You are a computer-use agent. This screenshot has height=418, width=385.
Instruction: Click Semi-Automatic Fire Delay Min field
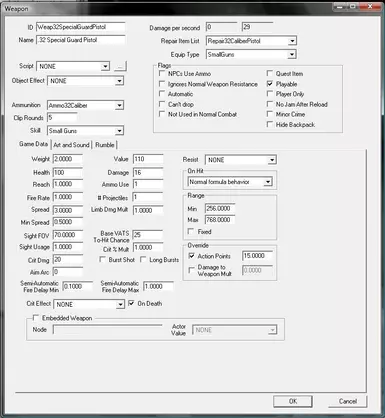(x=78, y=286)
